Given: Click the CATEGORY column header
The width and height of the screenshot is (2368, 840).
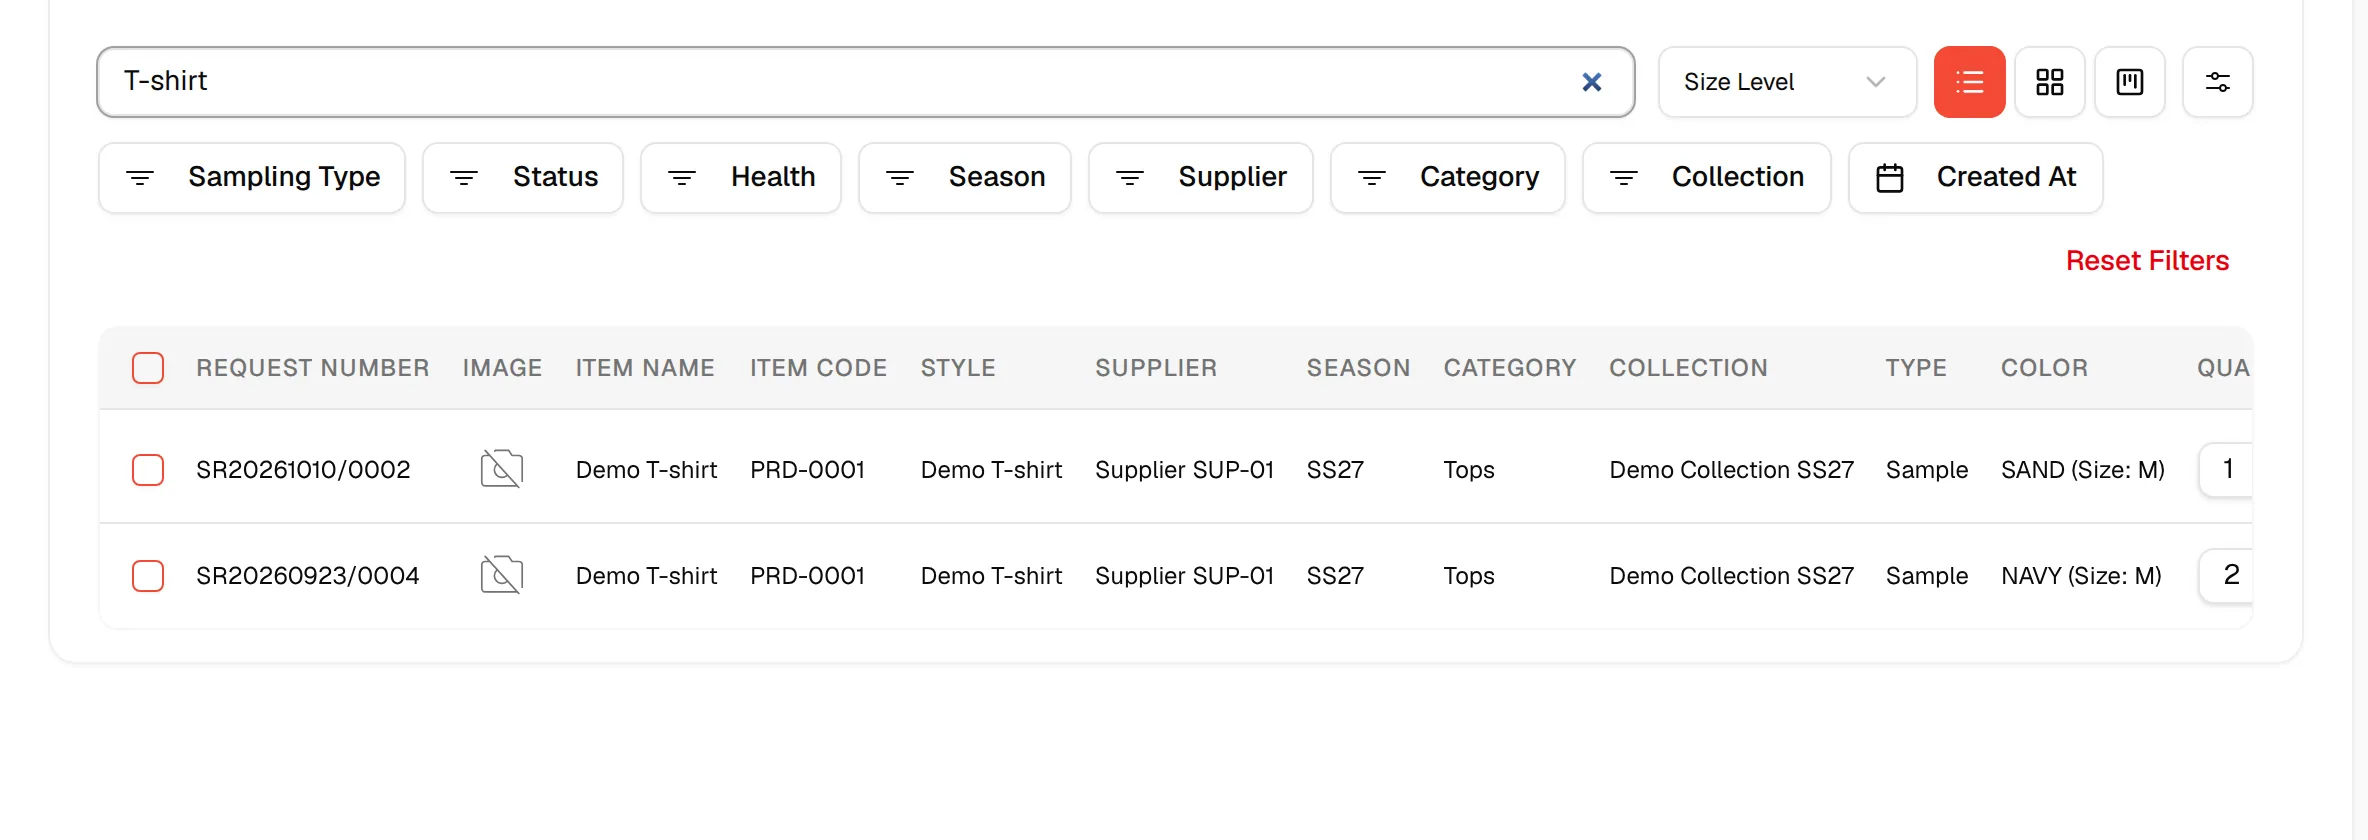Looking at the screenshot, I should (x=1510, y=368).
